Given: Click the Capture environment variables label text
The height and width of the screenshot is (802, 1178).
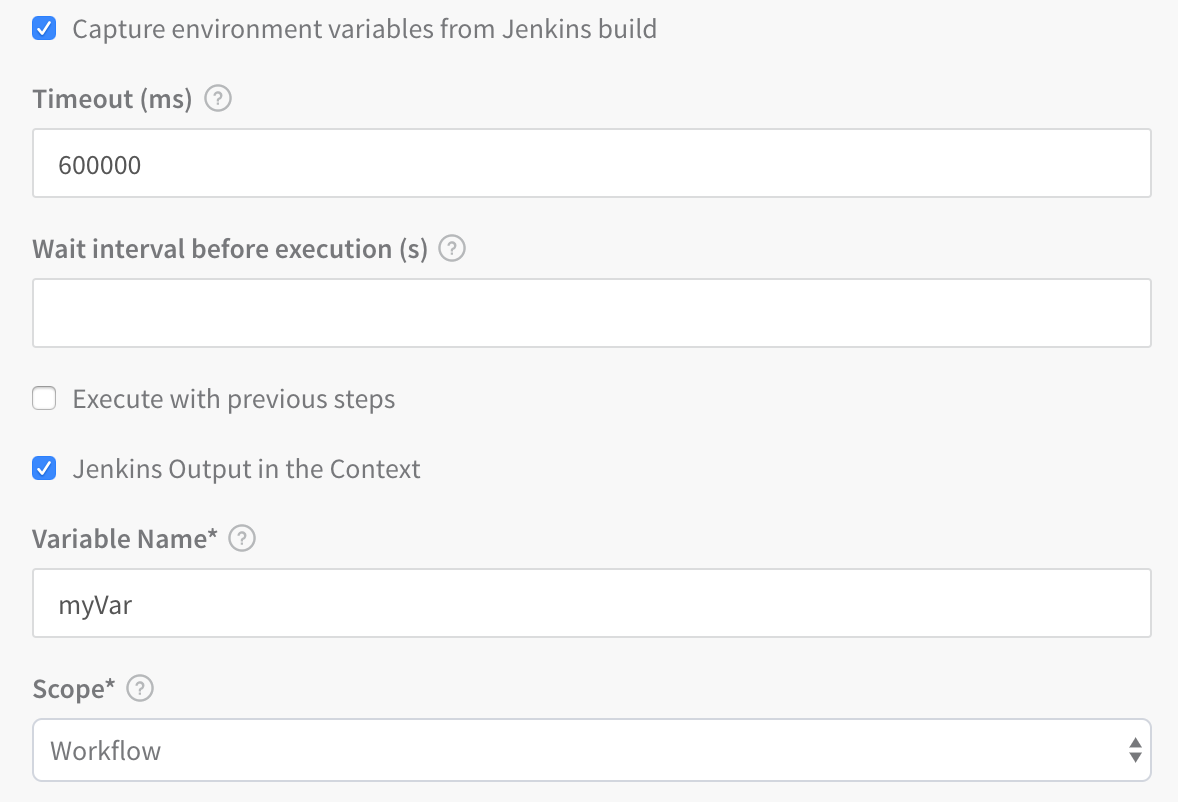Looking at the screenshot, I should [364, 29].
